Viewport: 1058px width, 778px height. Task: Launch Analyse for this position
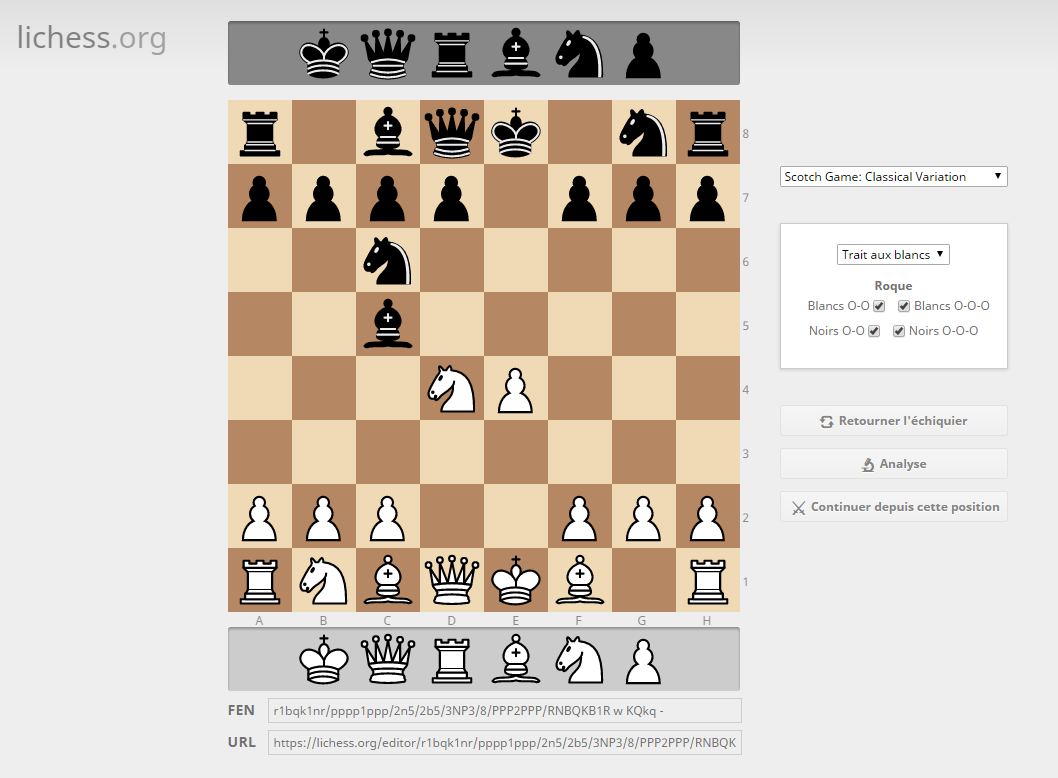893,463
